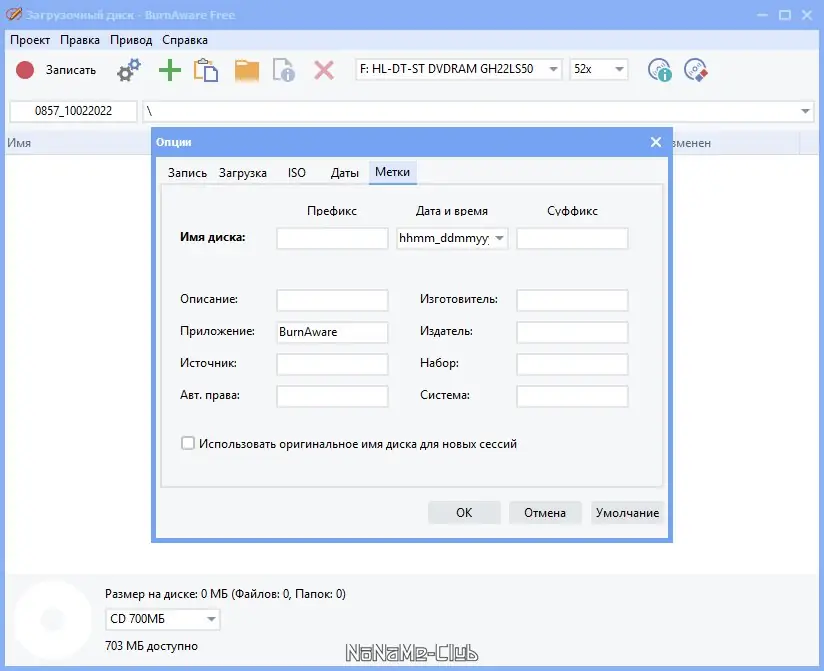Show disc information icon
Image resolution: width=824 pixels, height=671 pixels.
(660, 70)
